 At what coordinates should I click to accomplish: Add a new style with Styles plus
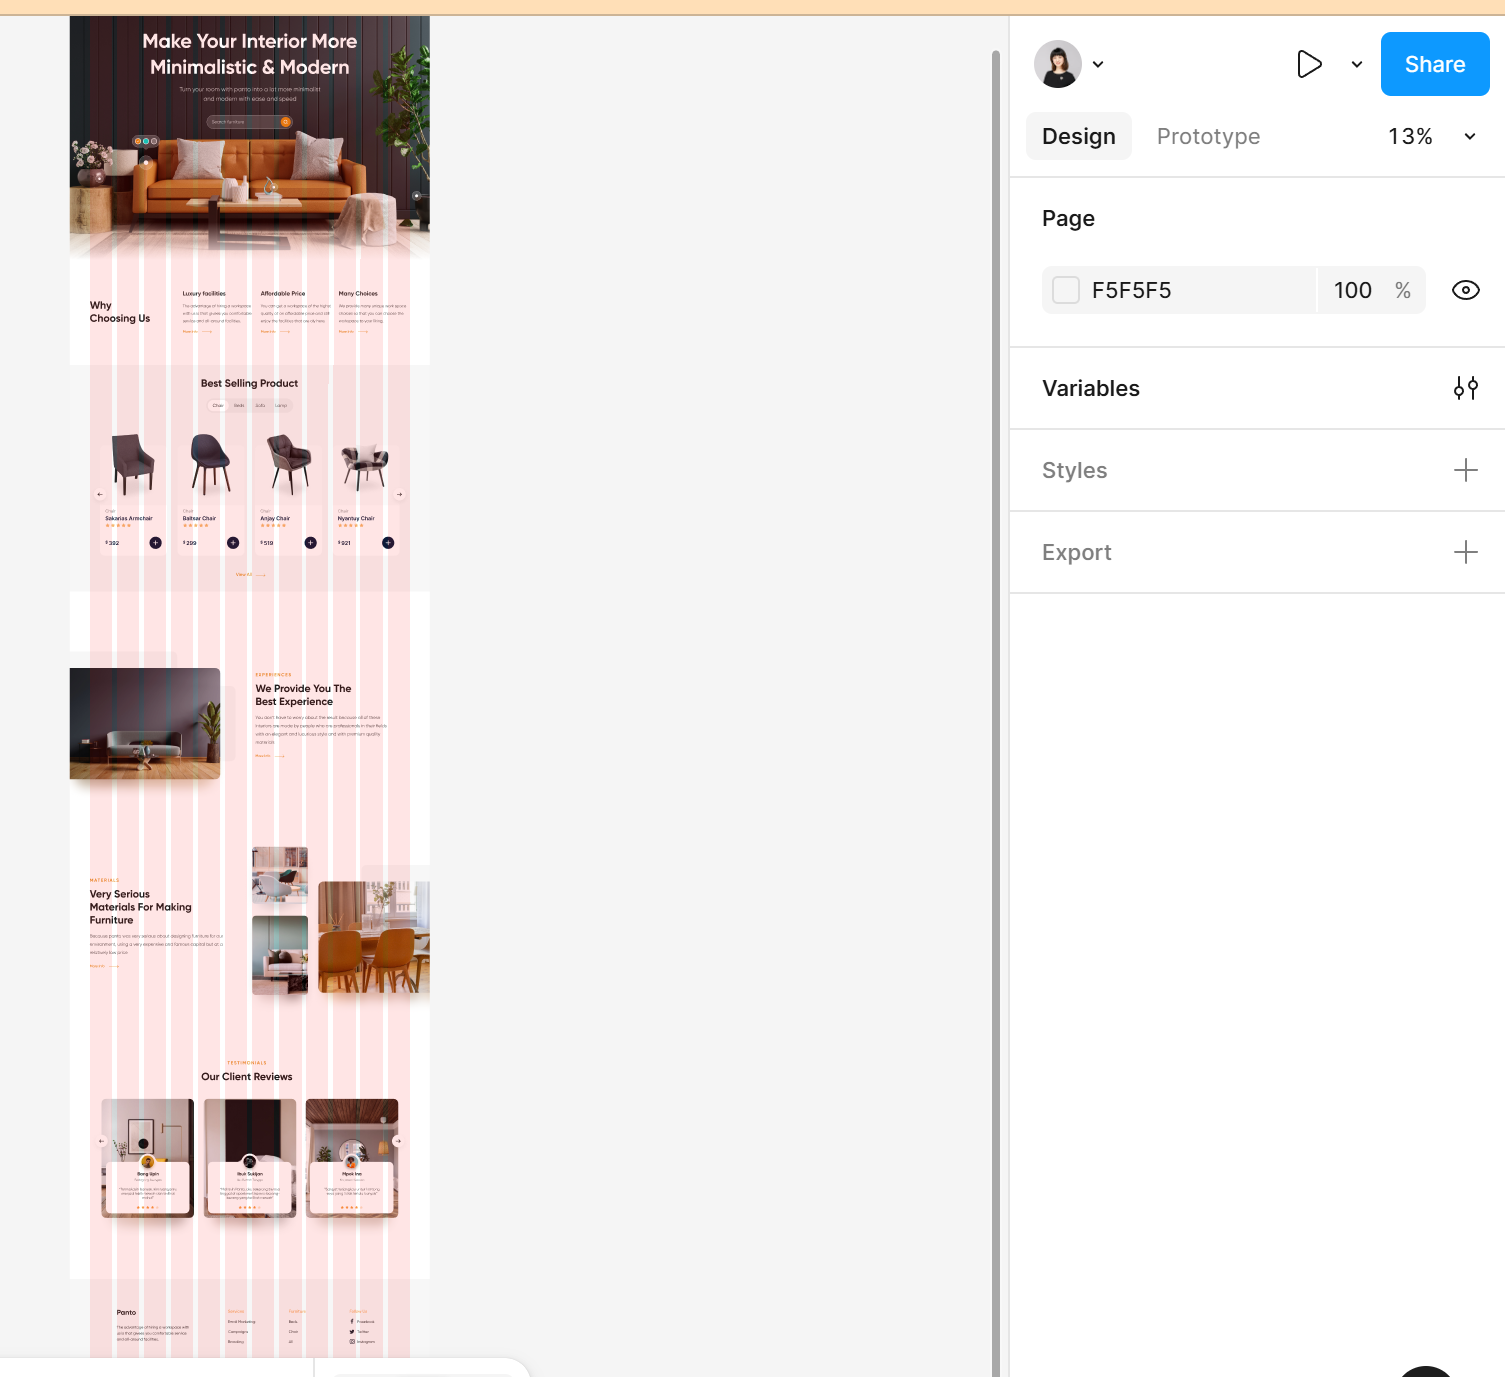click(1465, 470)
